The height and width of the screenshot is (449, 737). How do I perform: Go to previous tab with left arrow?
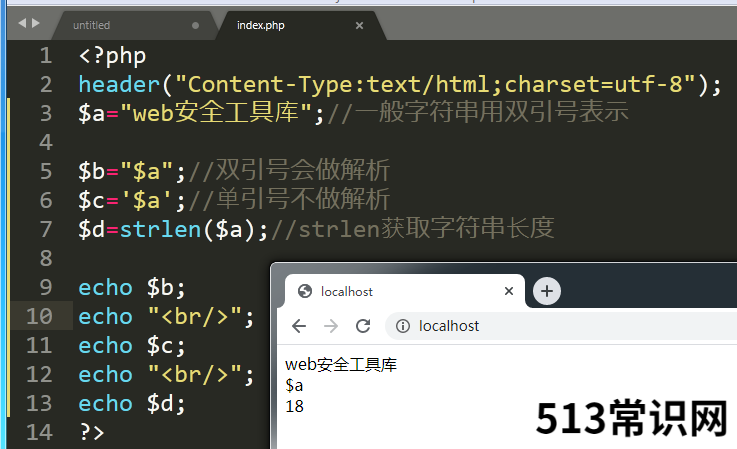pos(22,23)
